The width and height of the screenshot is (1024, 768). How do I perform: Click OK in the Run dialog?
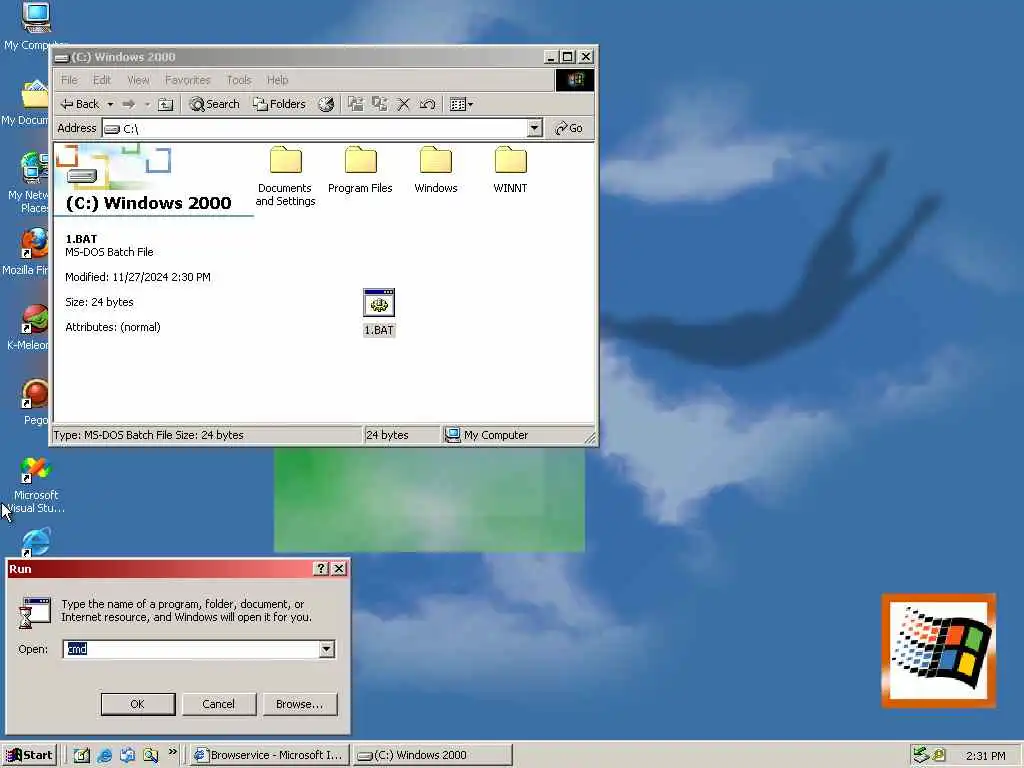(138, 704)
